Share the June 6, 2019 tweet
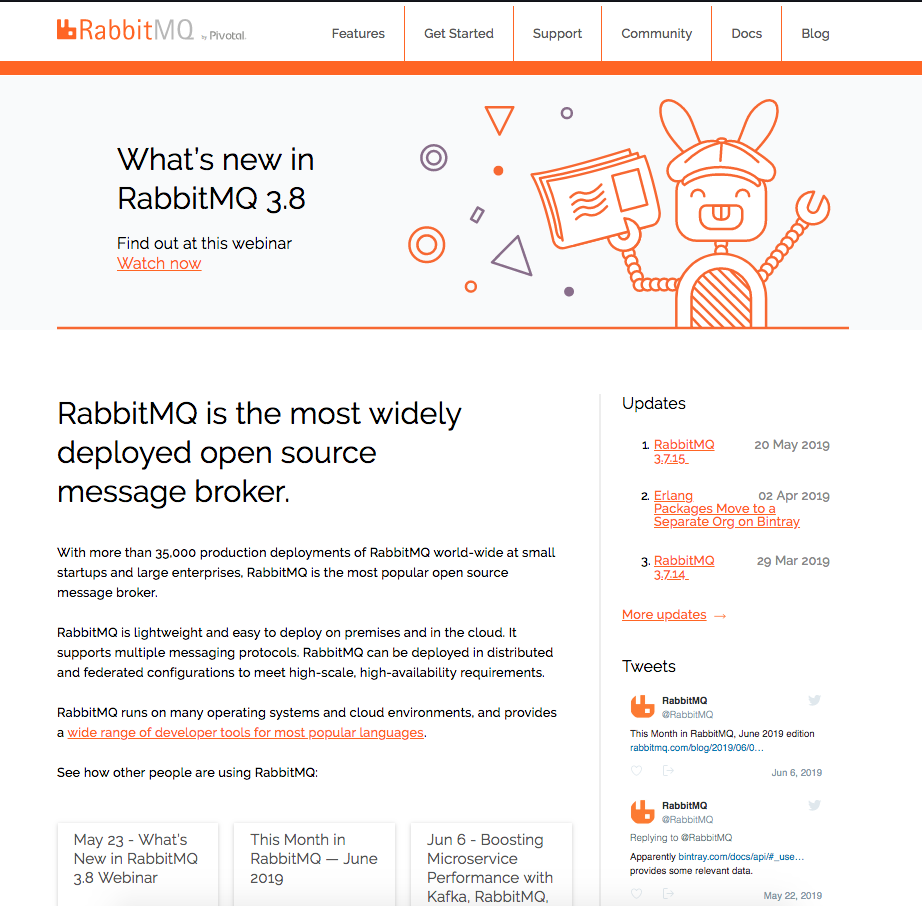The height and width of the screenshot is (906, 922). pos(668,771)
